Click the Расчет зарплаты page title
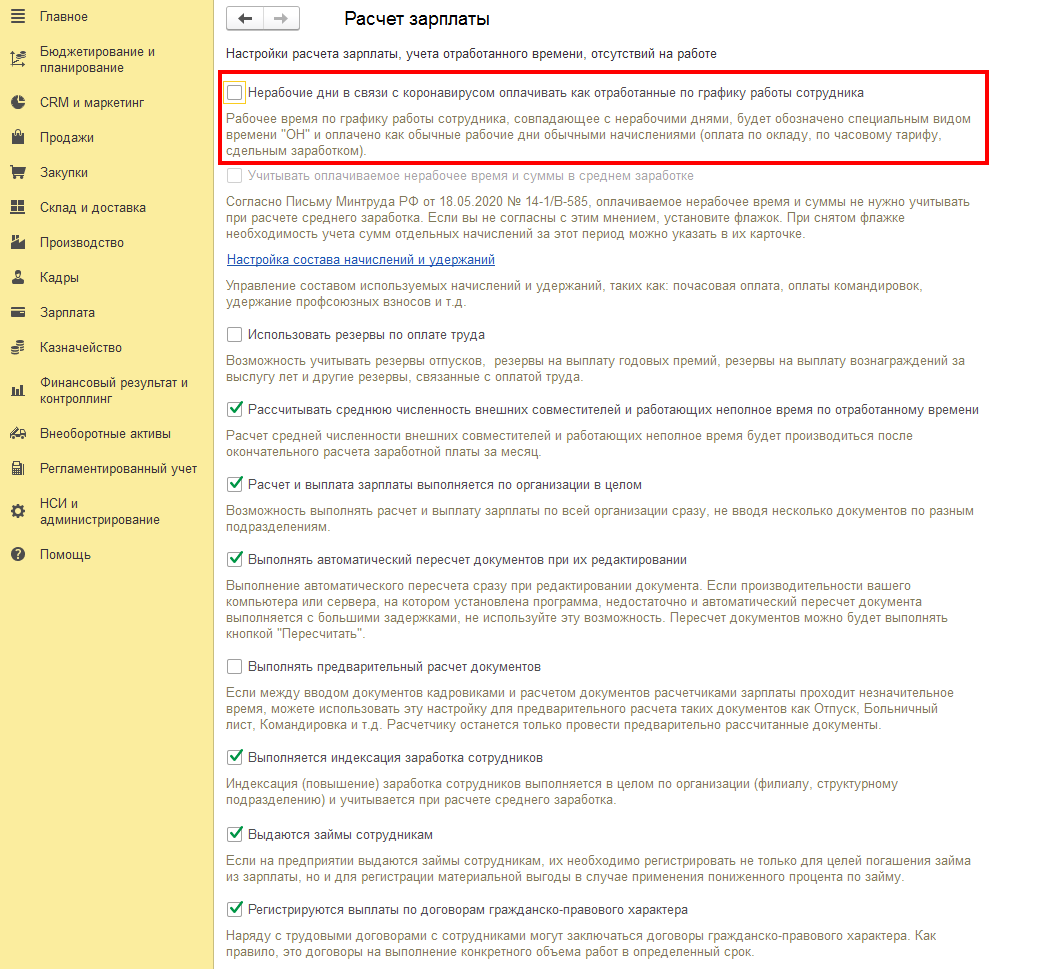This screenshot has height=969, width=1054. (x=417, y=19)
